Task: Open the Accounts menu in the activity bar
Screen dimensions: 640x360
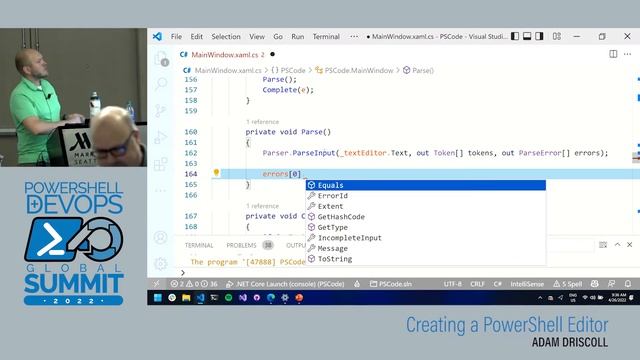Action: click(x=161, y=237)
